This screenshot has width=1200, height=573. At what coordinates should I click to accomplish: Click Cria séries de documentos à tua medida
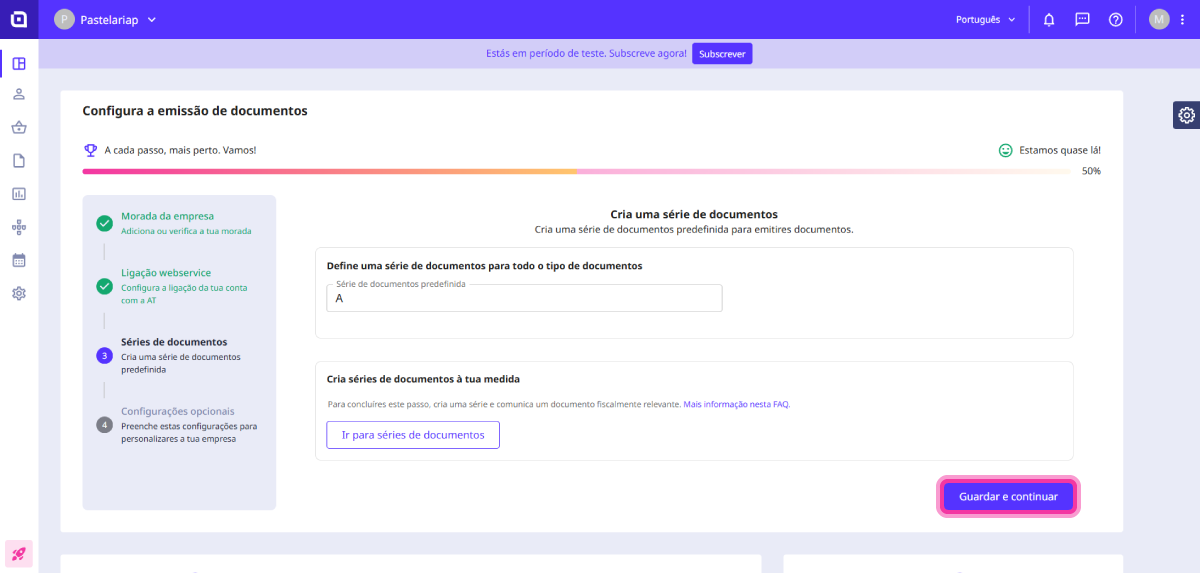[423, 379]
